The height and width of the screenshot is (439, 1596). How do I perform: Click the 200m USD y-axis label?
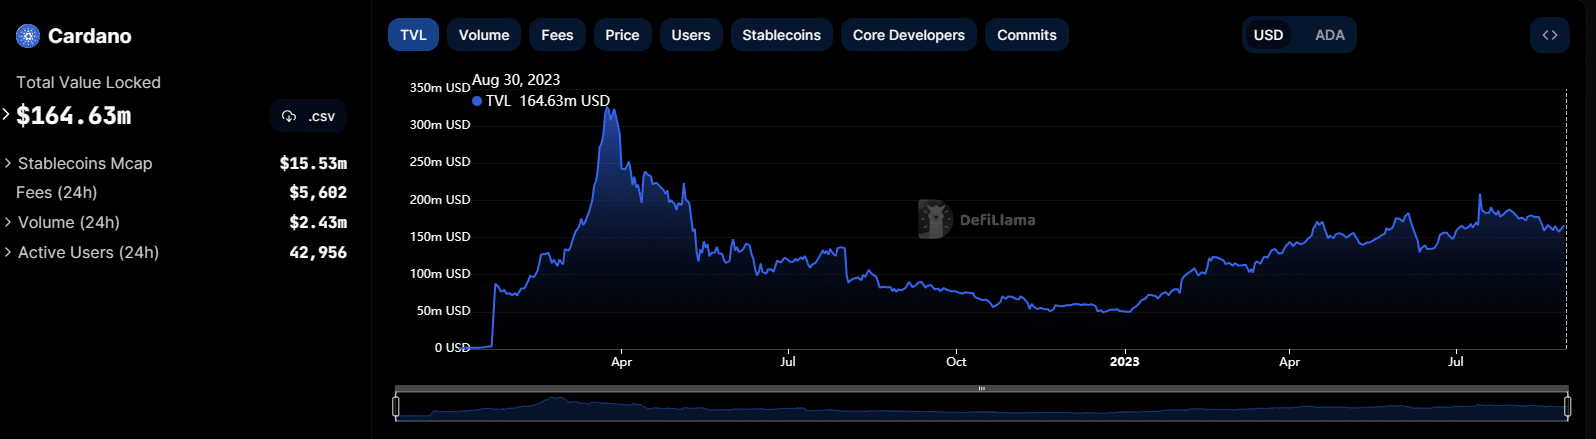(440, 200)
